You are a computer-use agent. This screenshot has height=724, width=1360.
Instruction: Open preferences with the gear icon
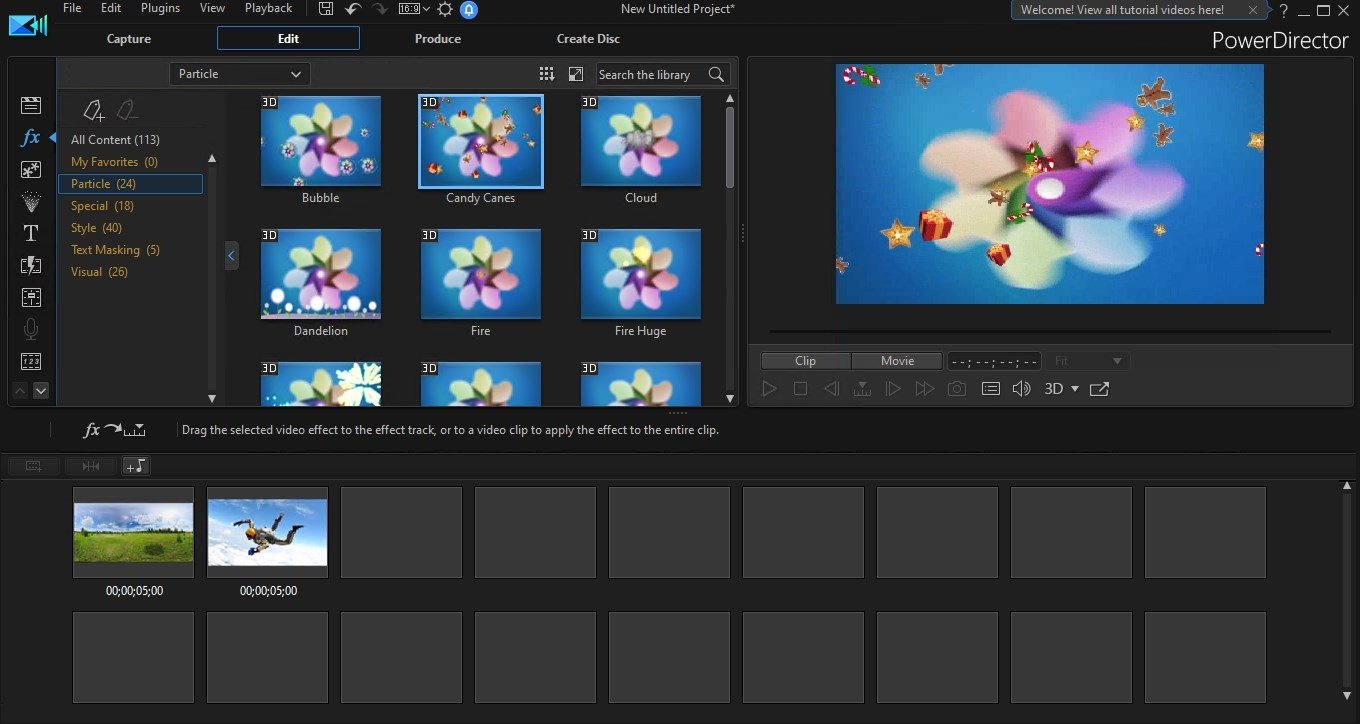click(445, 9)
